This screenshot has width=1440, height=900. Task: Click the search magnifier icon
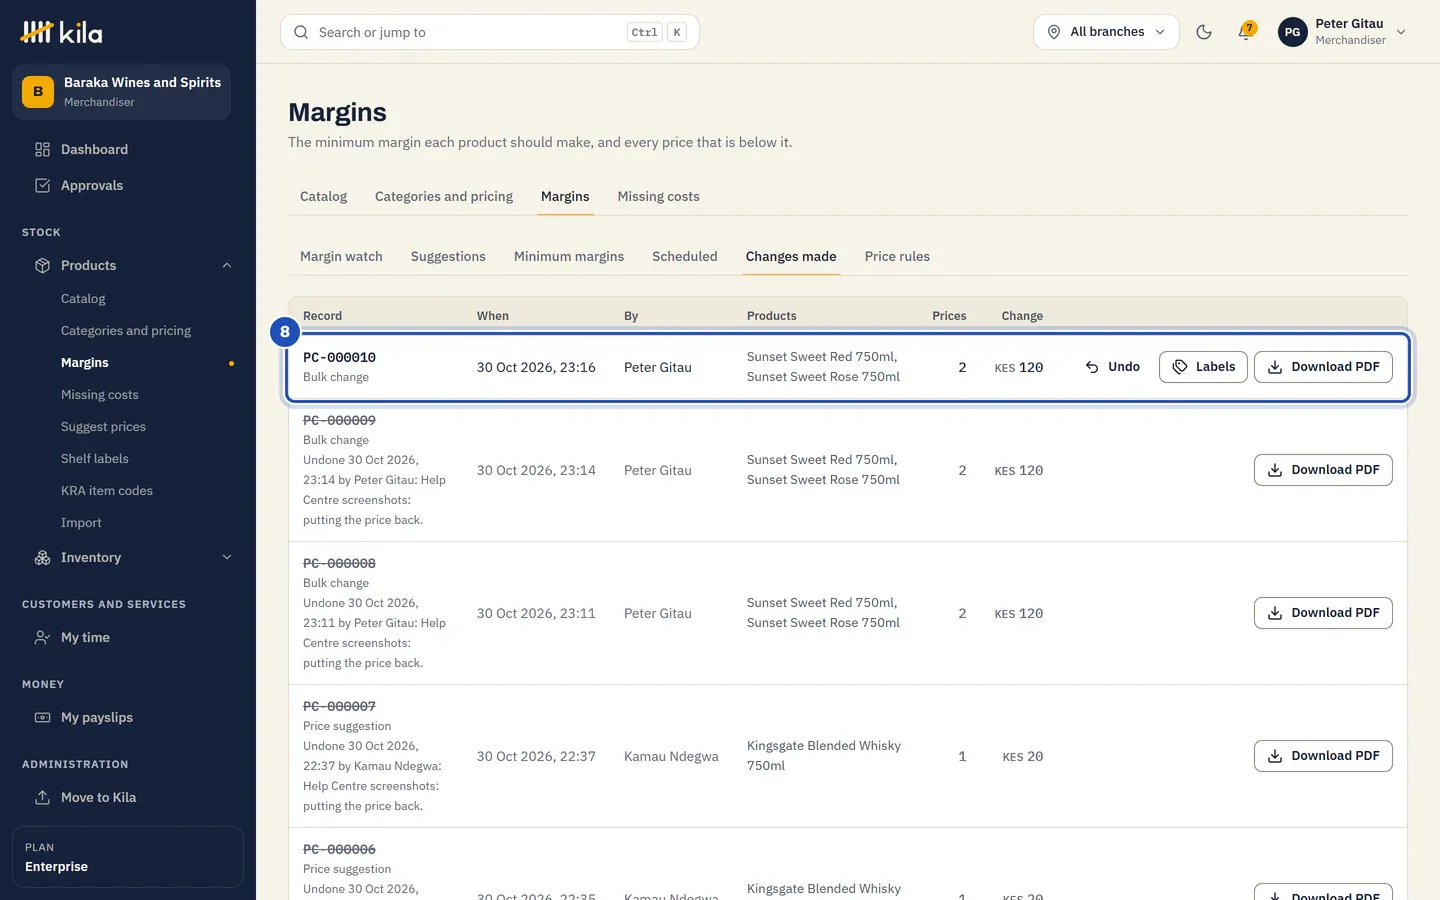click(301, 32)
